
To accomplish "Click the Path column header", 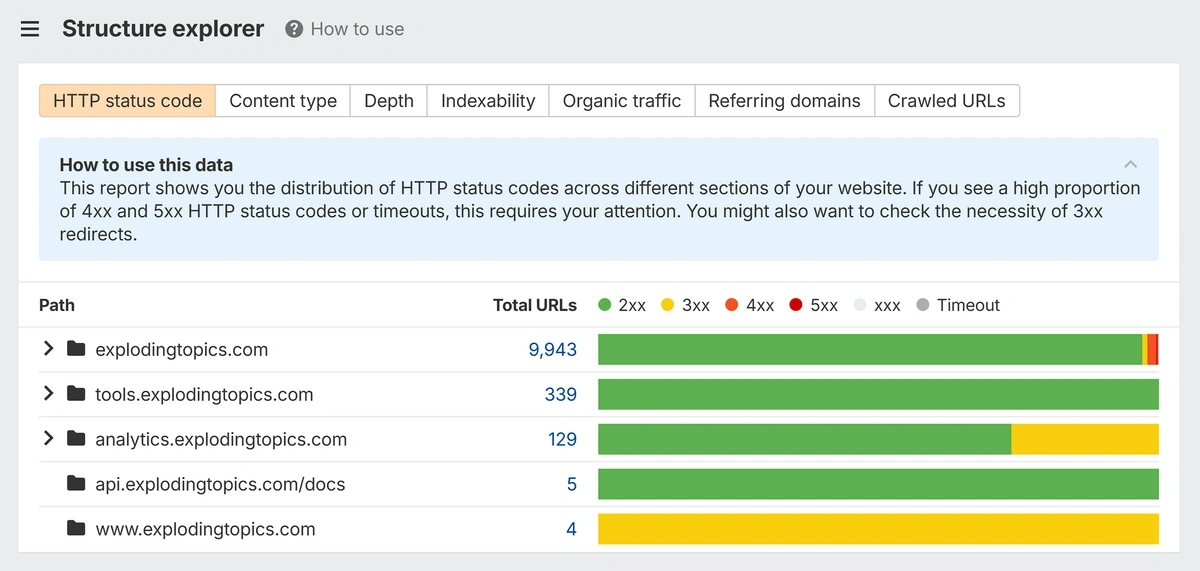I will pyautogui.click(x=57, y=305).
